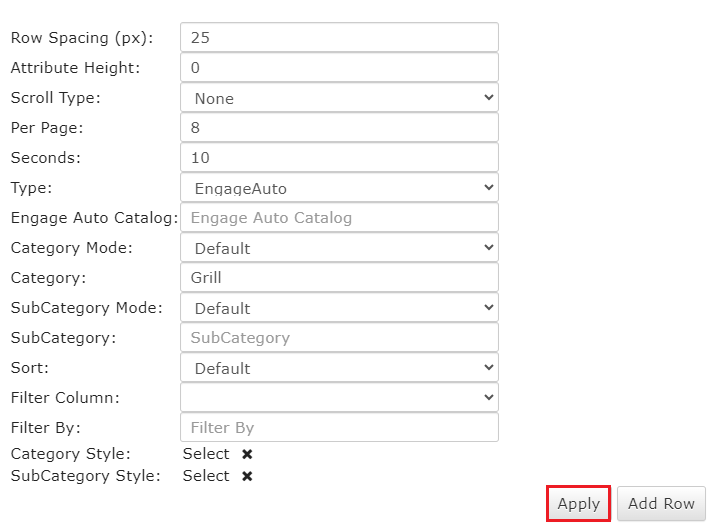The image size is (715, 527).
Task: Click the Add Row button
Action: pyautogui.click(x=661, y=504)
